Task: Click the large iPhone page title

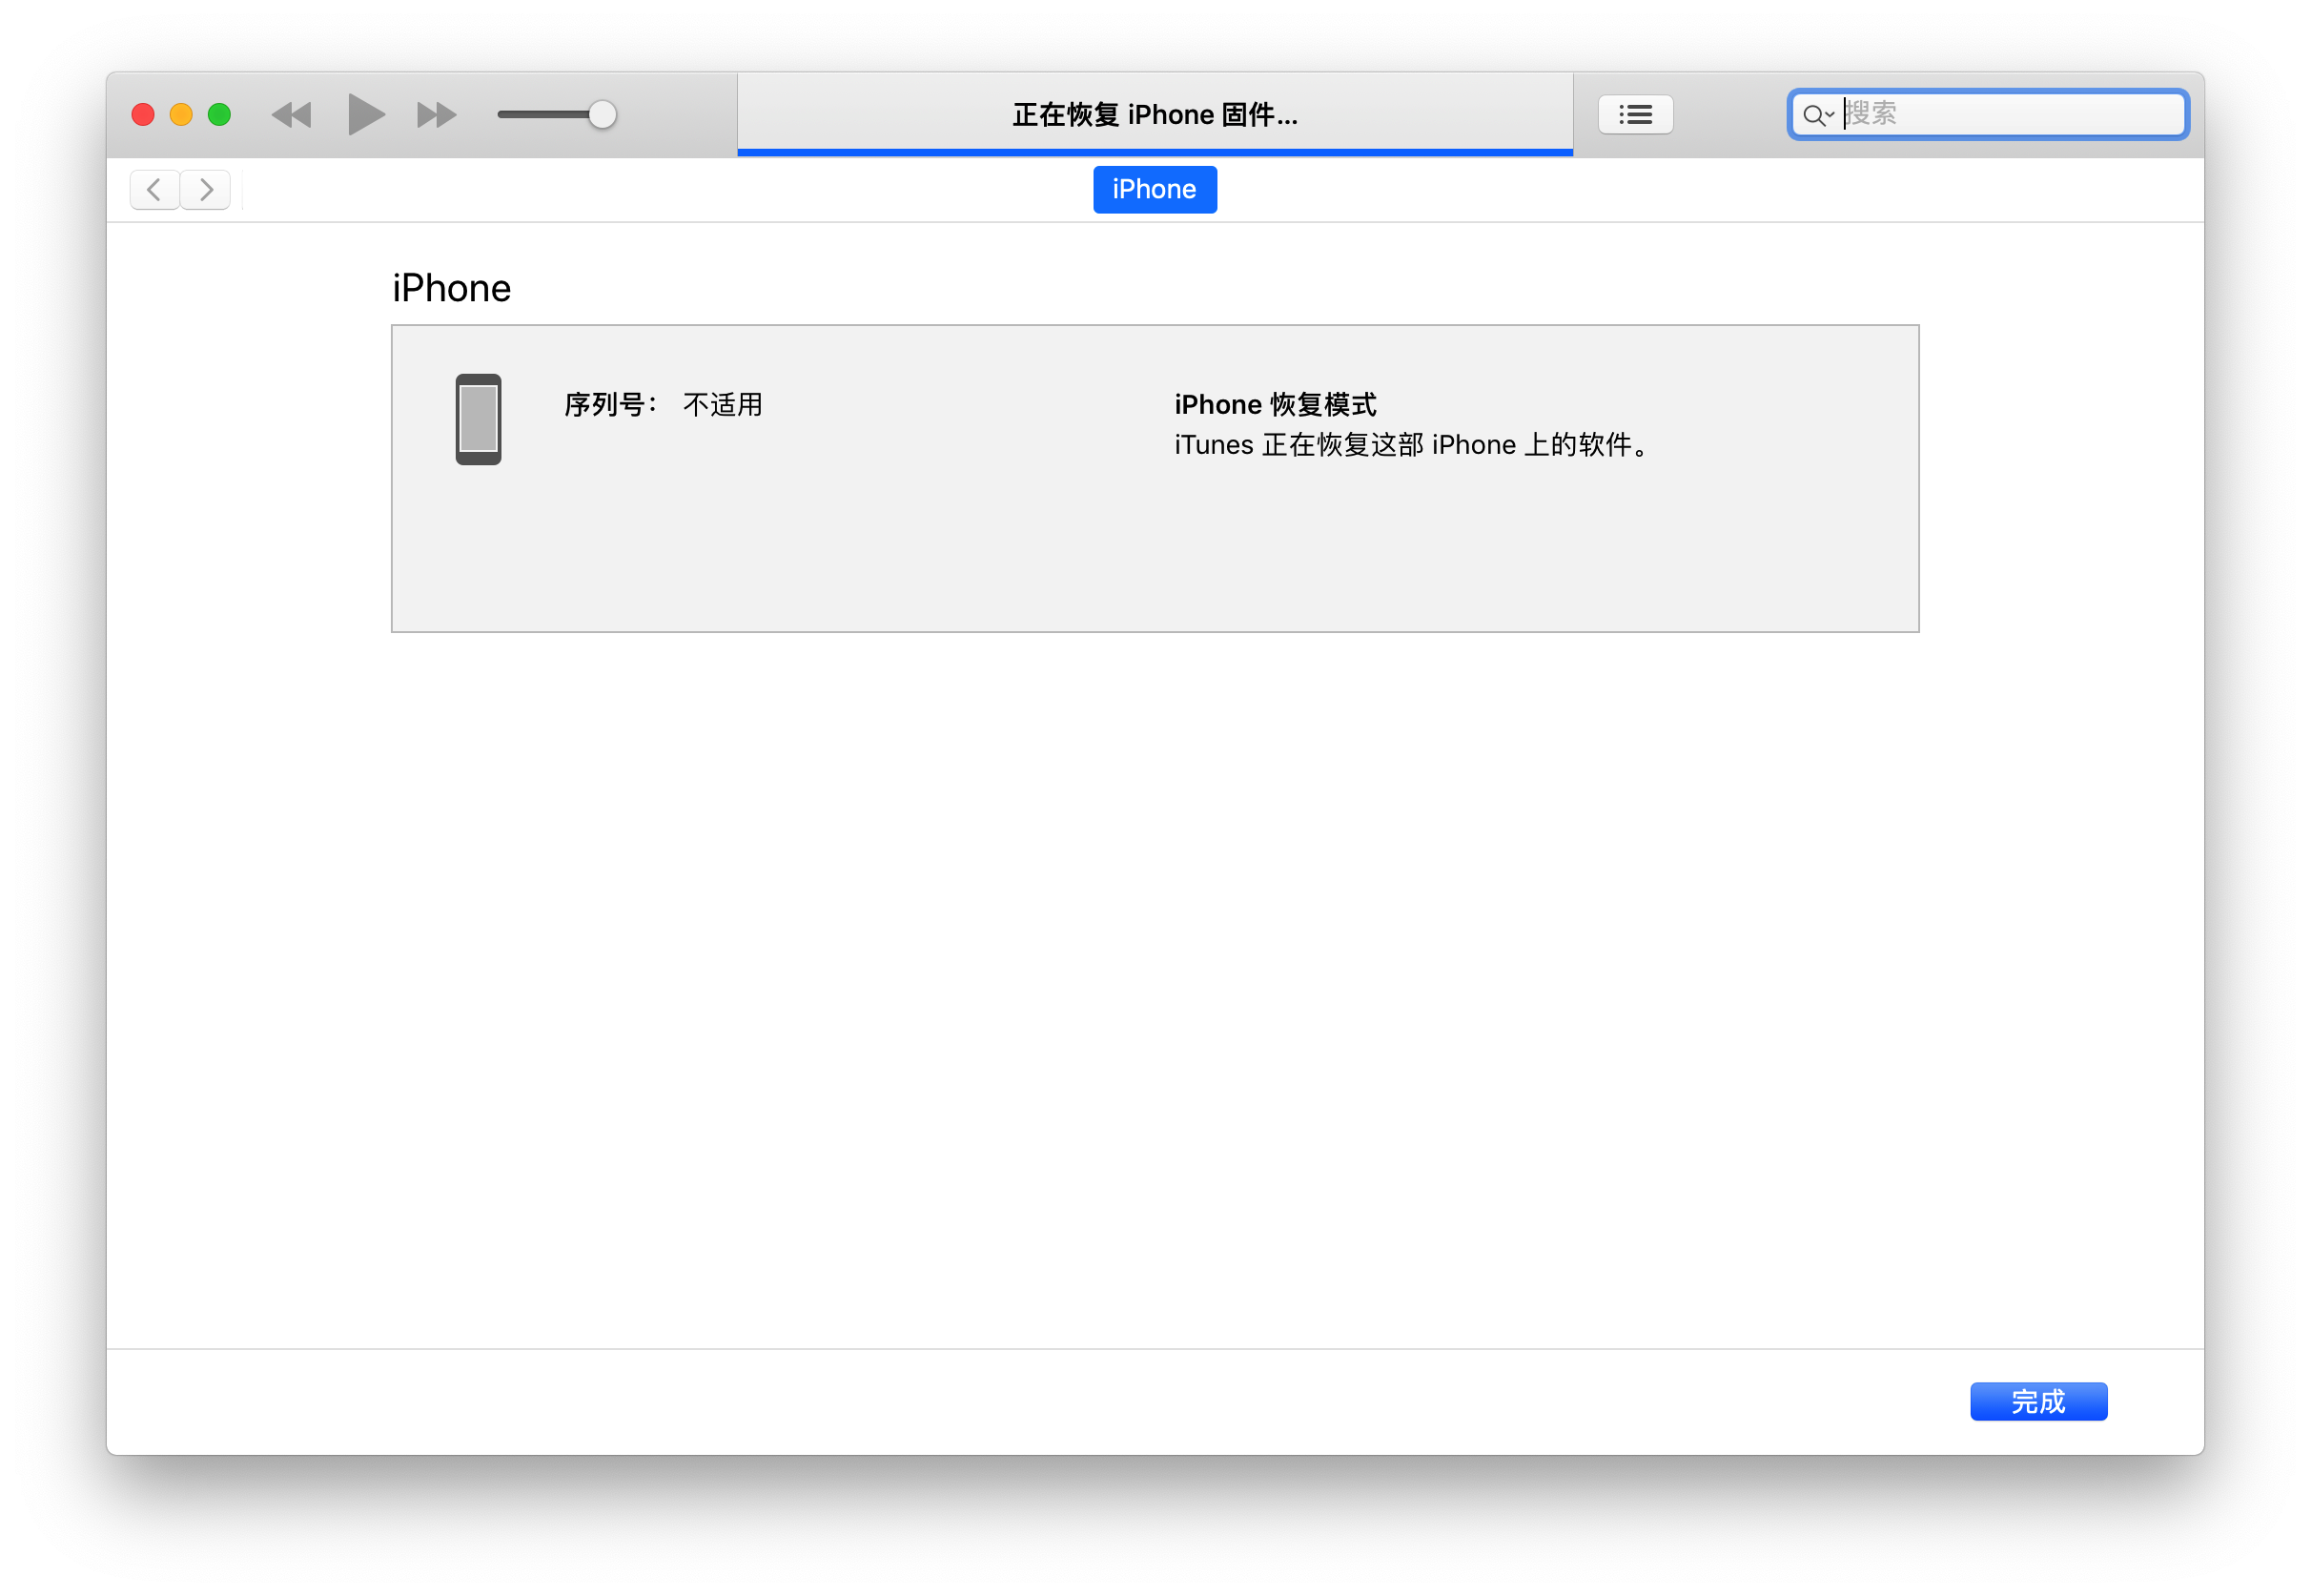Action: [x=451, y=288]
